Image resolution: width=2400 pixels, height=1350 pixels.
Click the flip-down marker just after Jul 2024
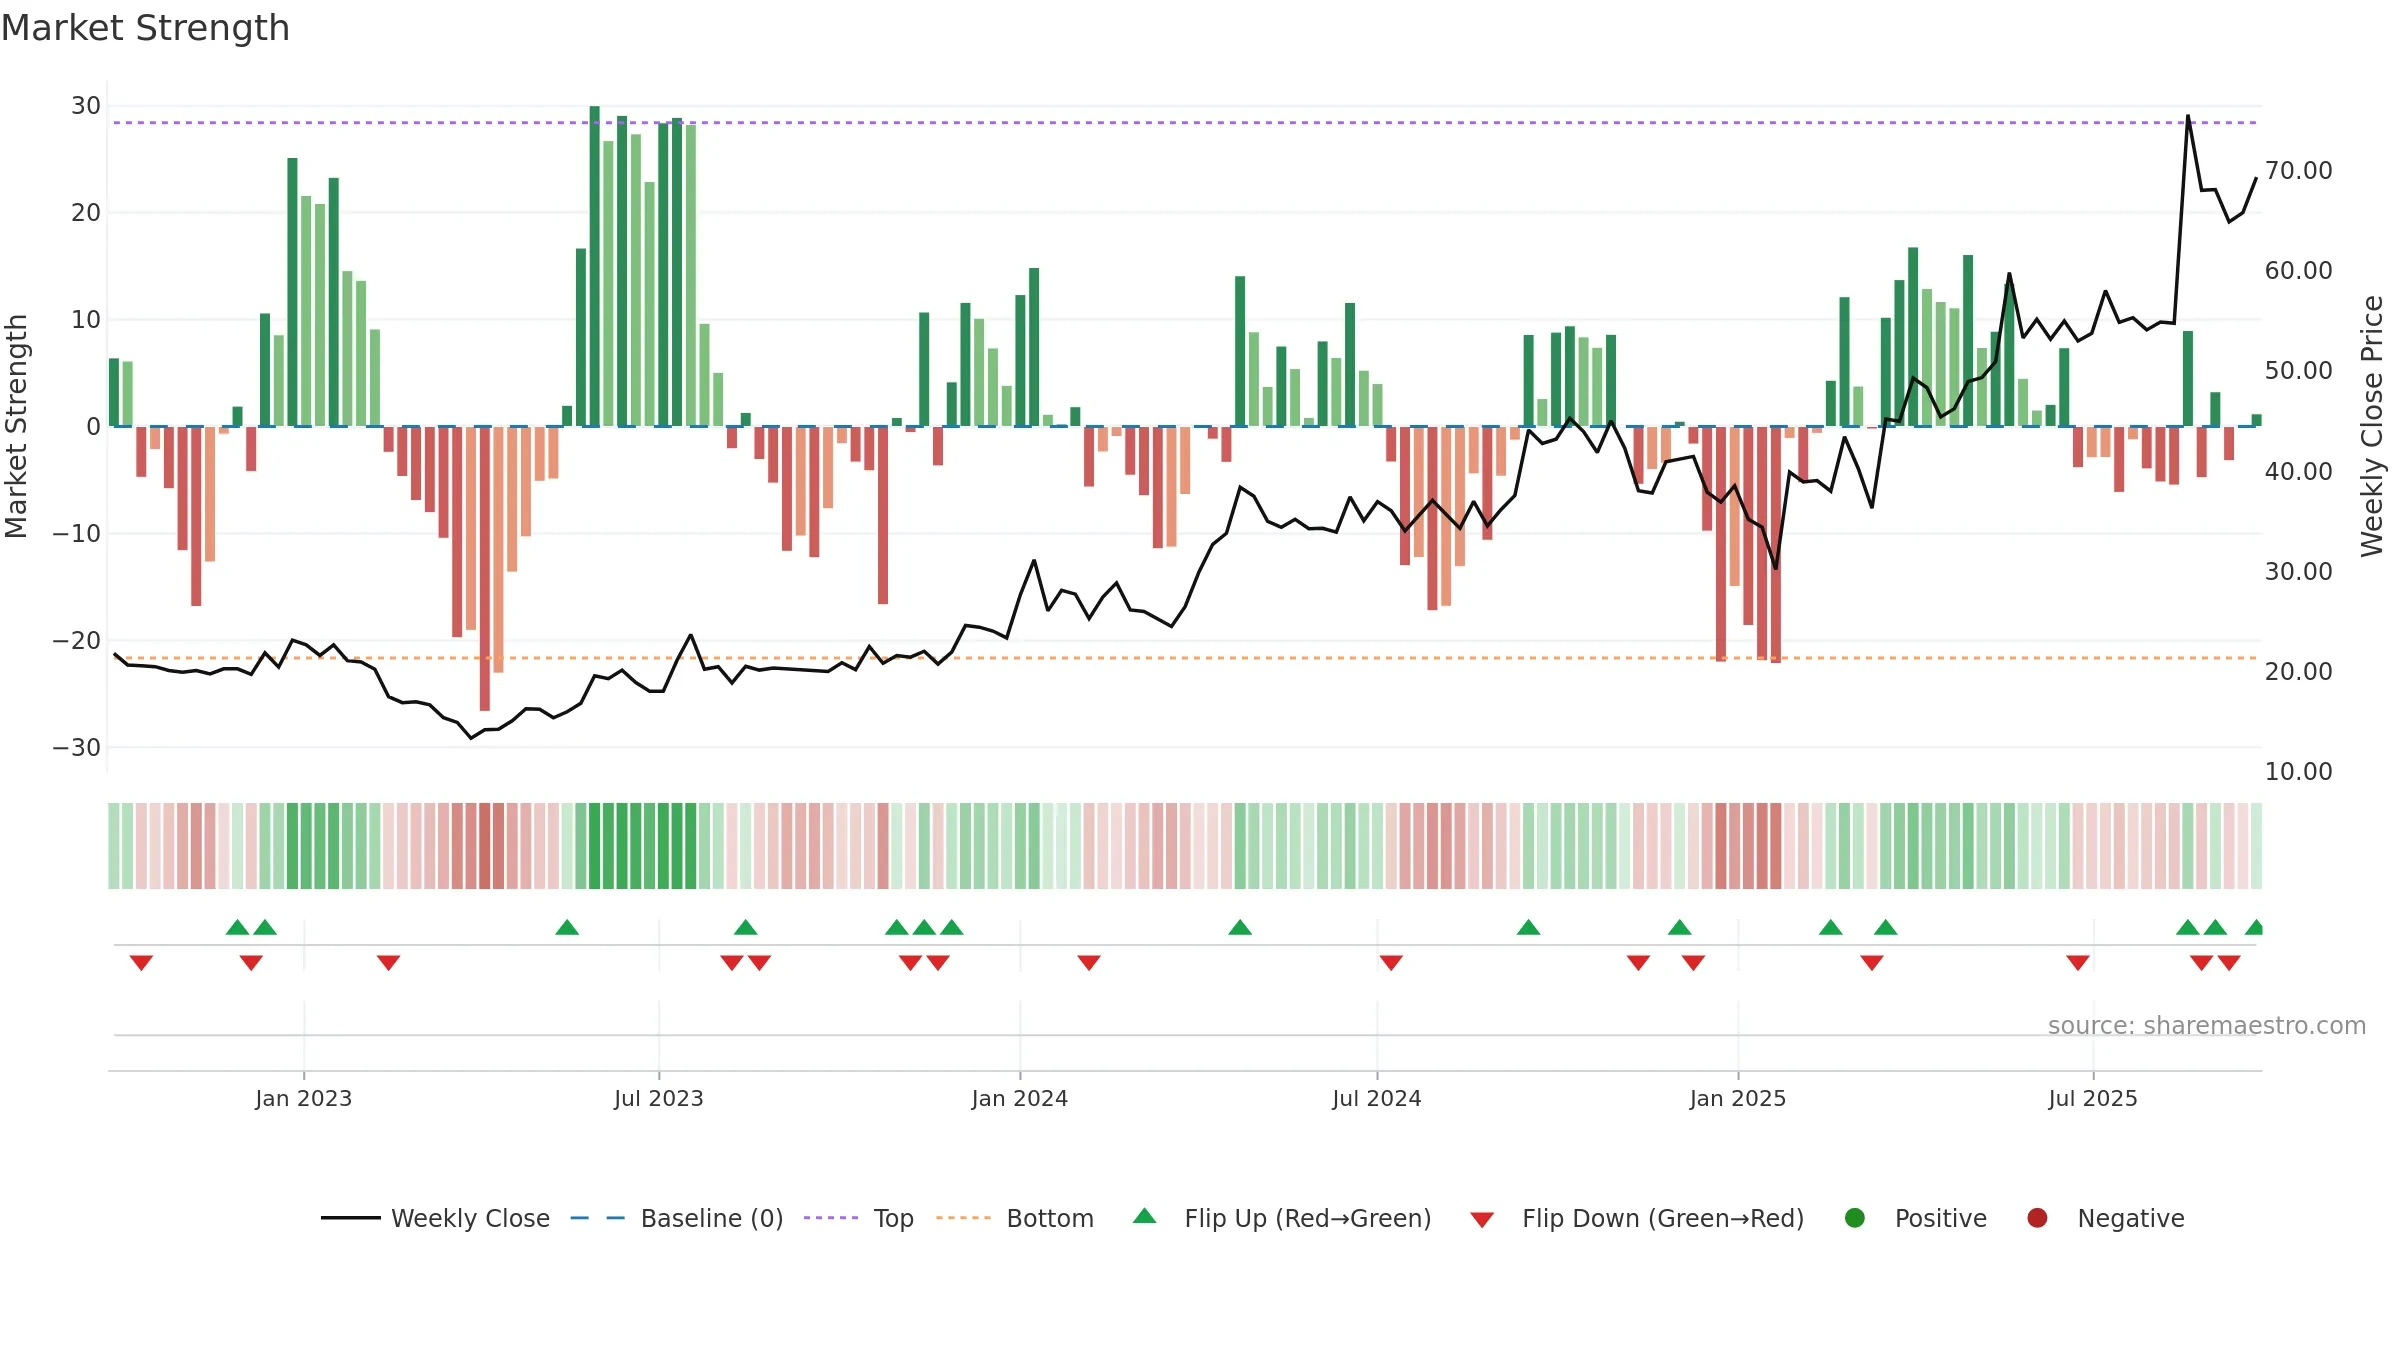(x=1391, y=962)
